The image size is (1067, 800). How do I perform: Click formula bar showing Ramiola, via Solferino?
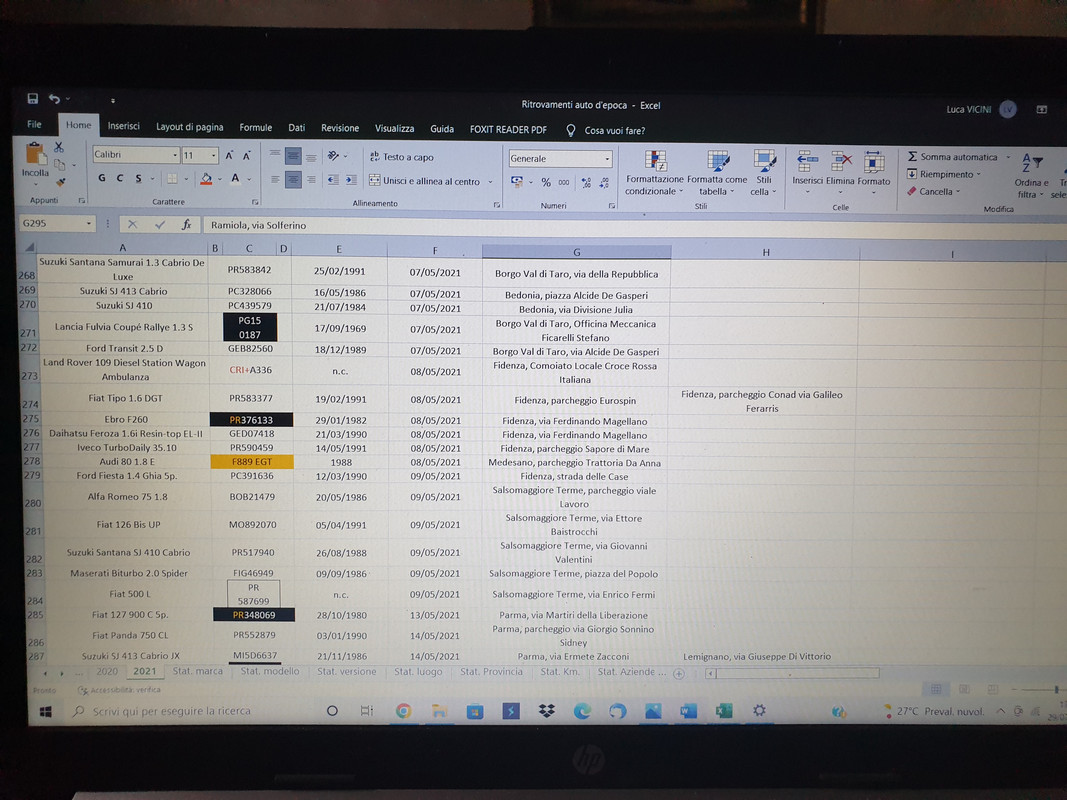pos(633,226)
